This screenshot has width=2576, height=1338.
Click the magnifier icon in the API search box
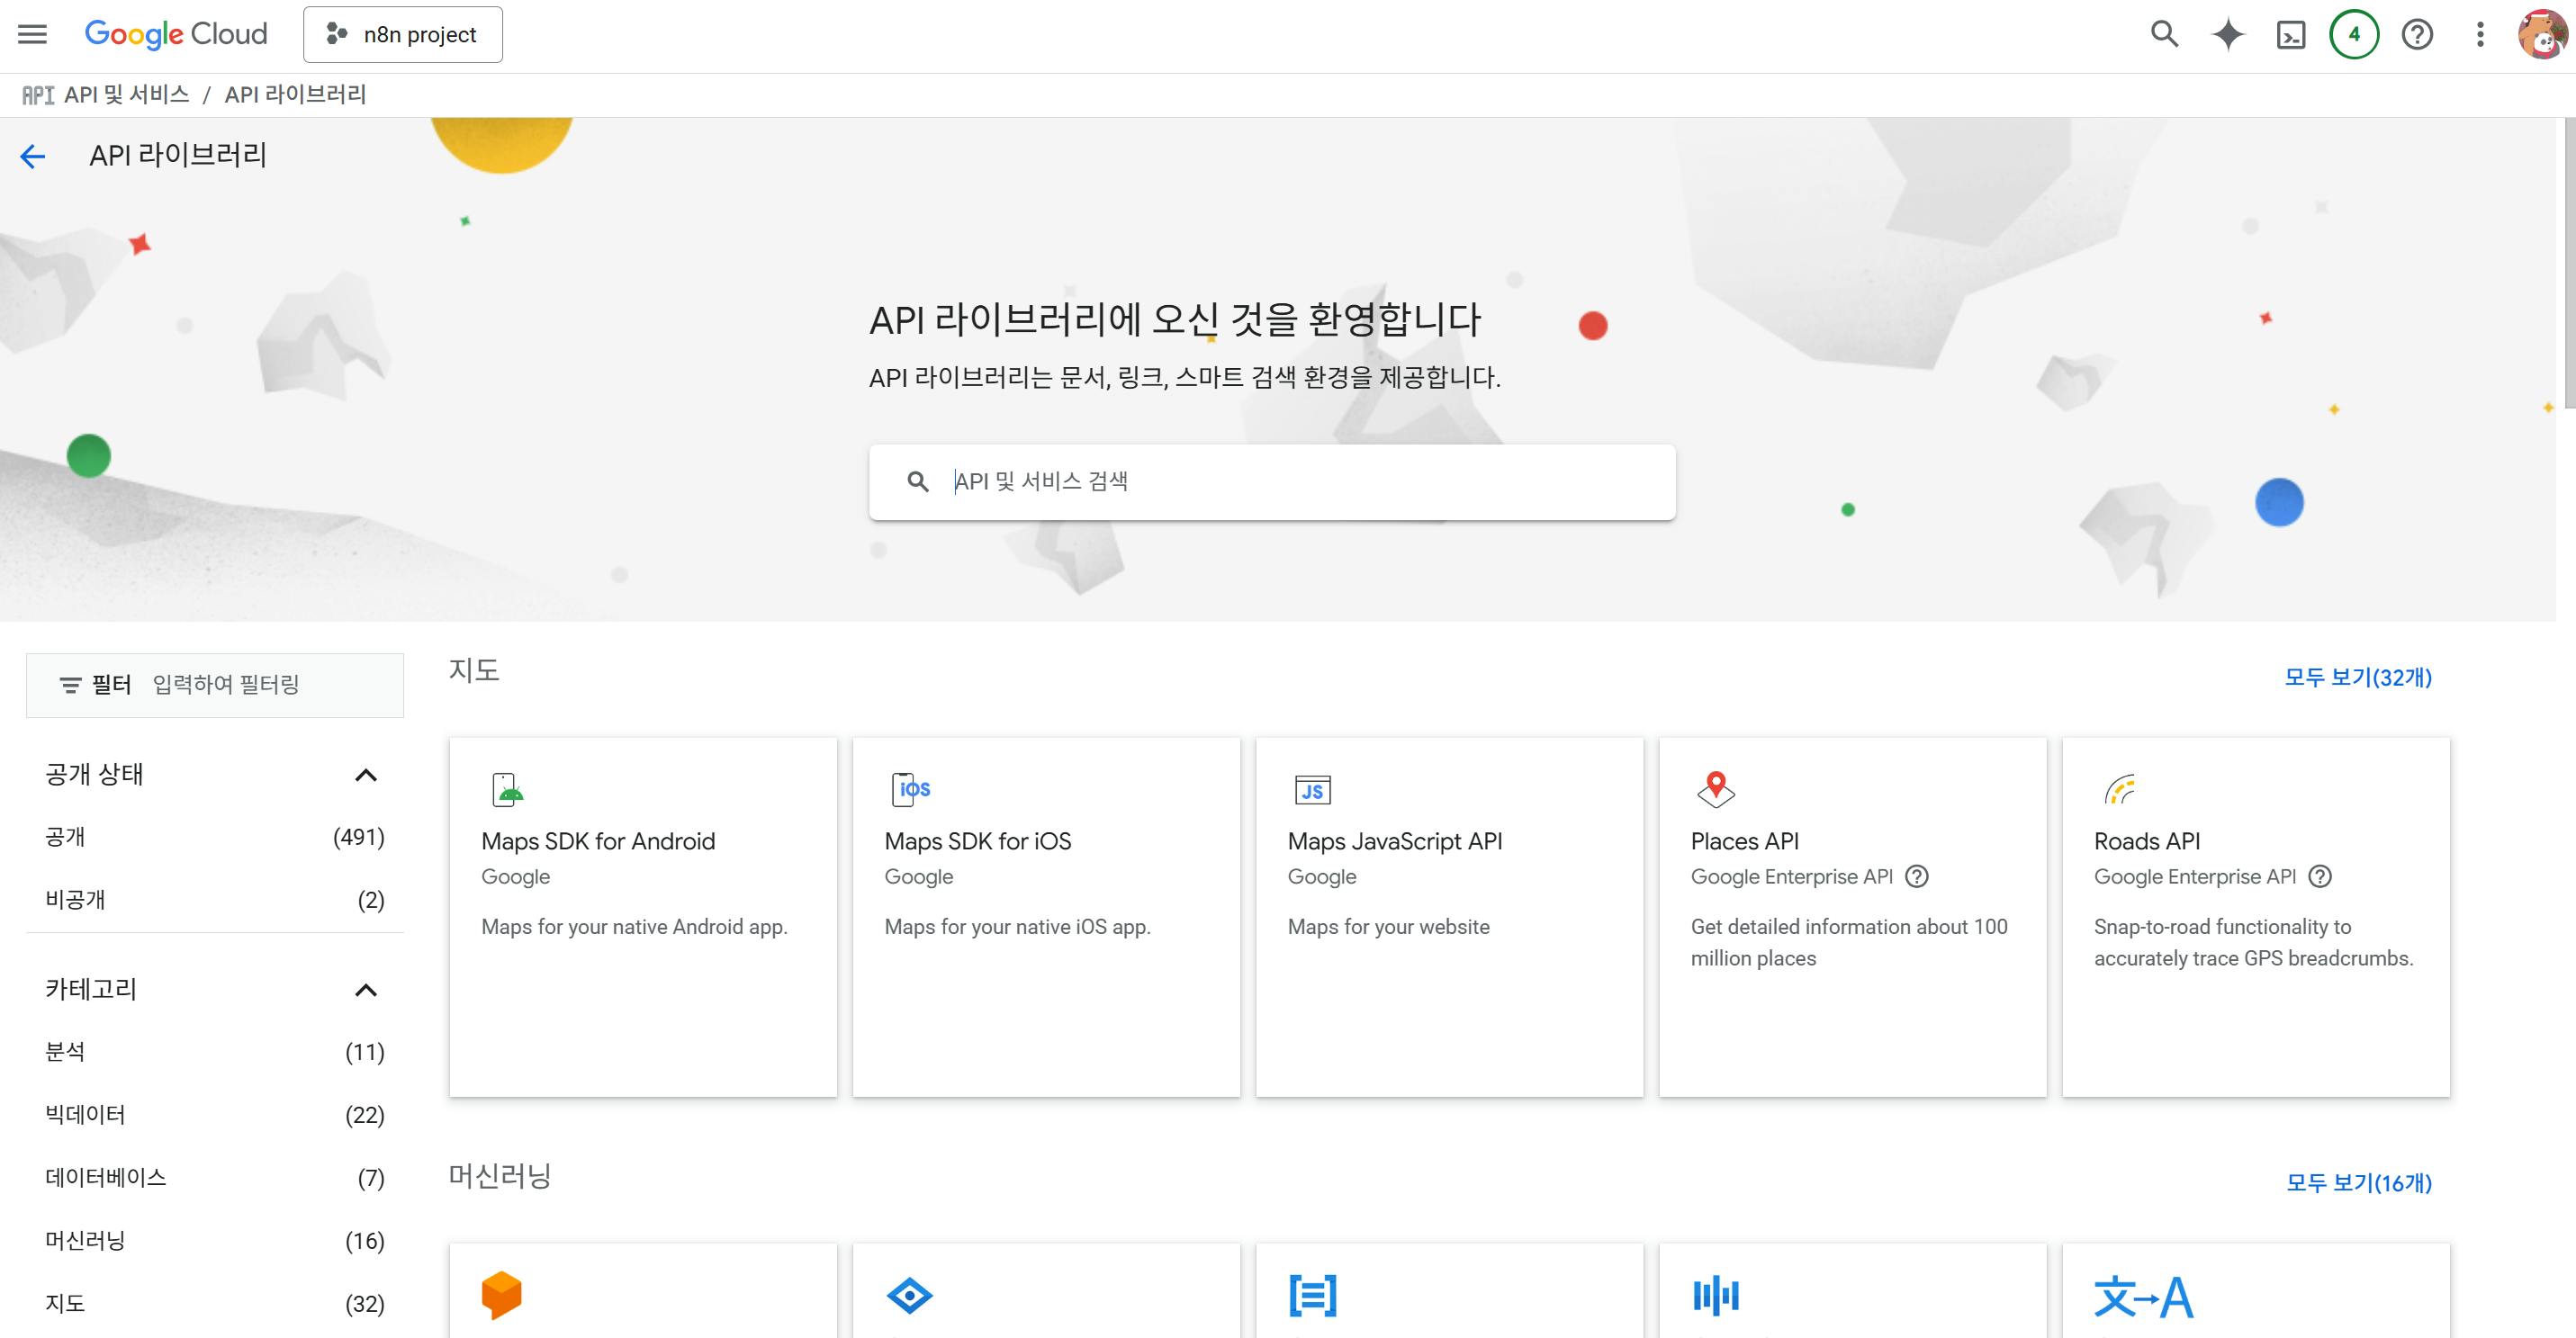coord(917,482)
